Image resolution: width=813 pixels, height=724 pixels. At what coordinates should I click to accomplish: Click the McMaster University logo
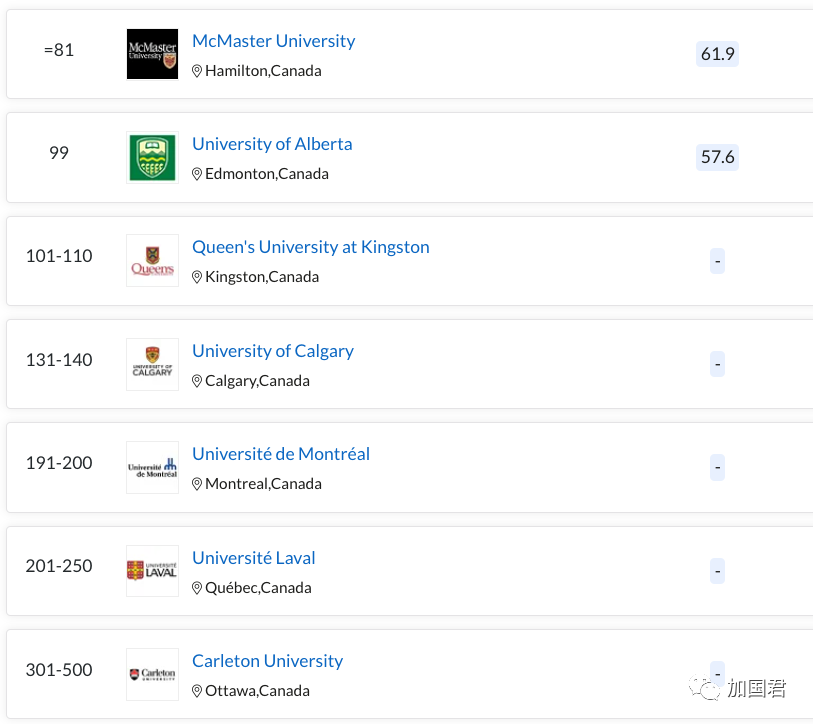coord(152,54)
